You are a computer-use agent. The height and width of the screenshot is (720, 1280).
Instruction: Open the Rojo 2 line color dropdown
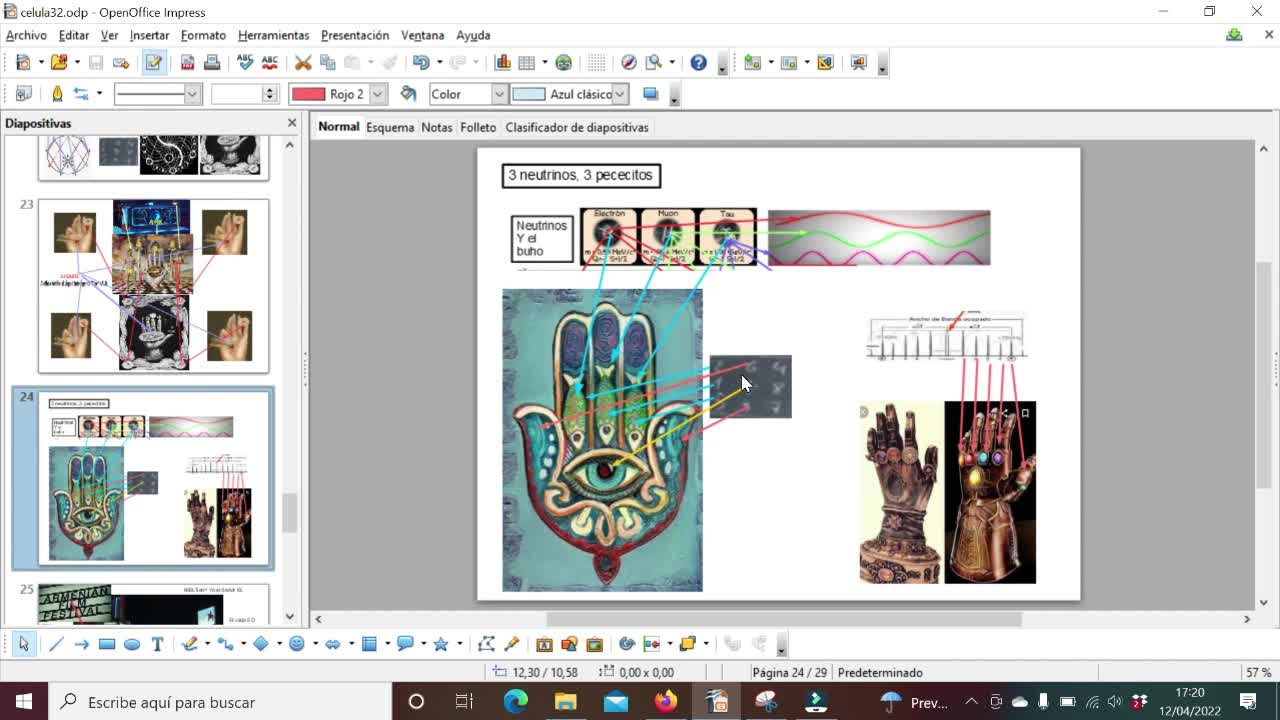[x=378, y=94]
